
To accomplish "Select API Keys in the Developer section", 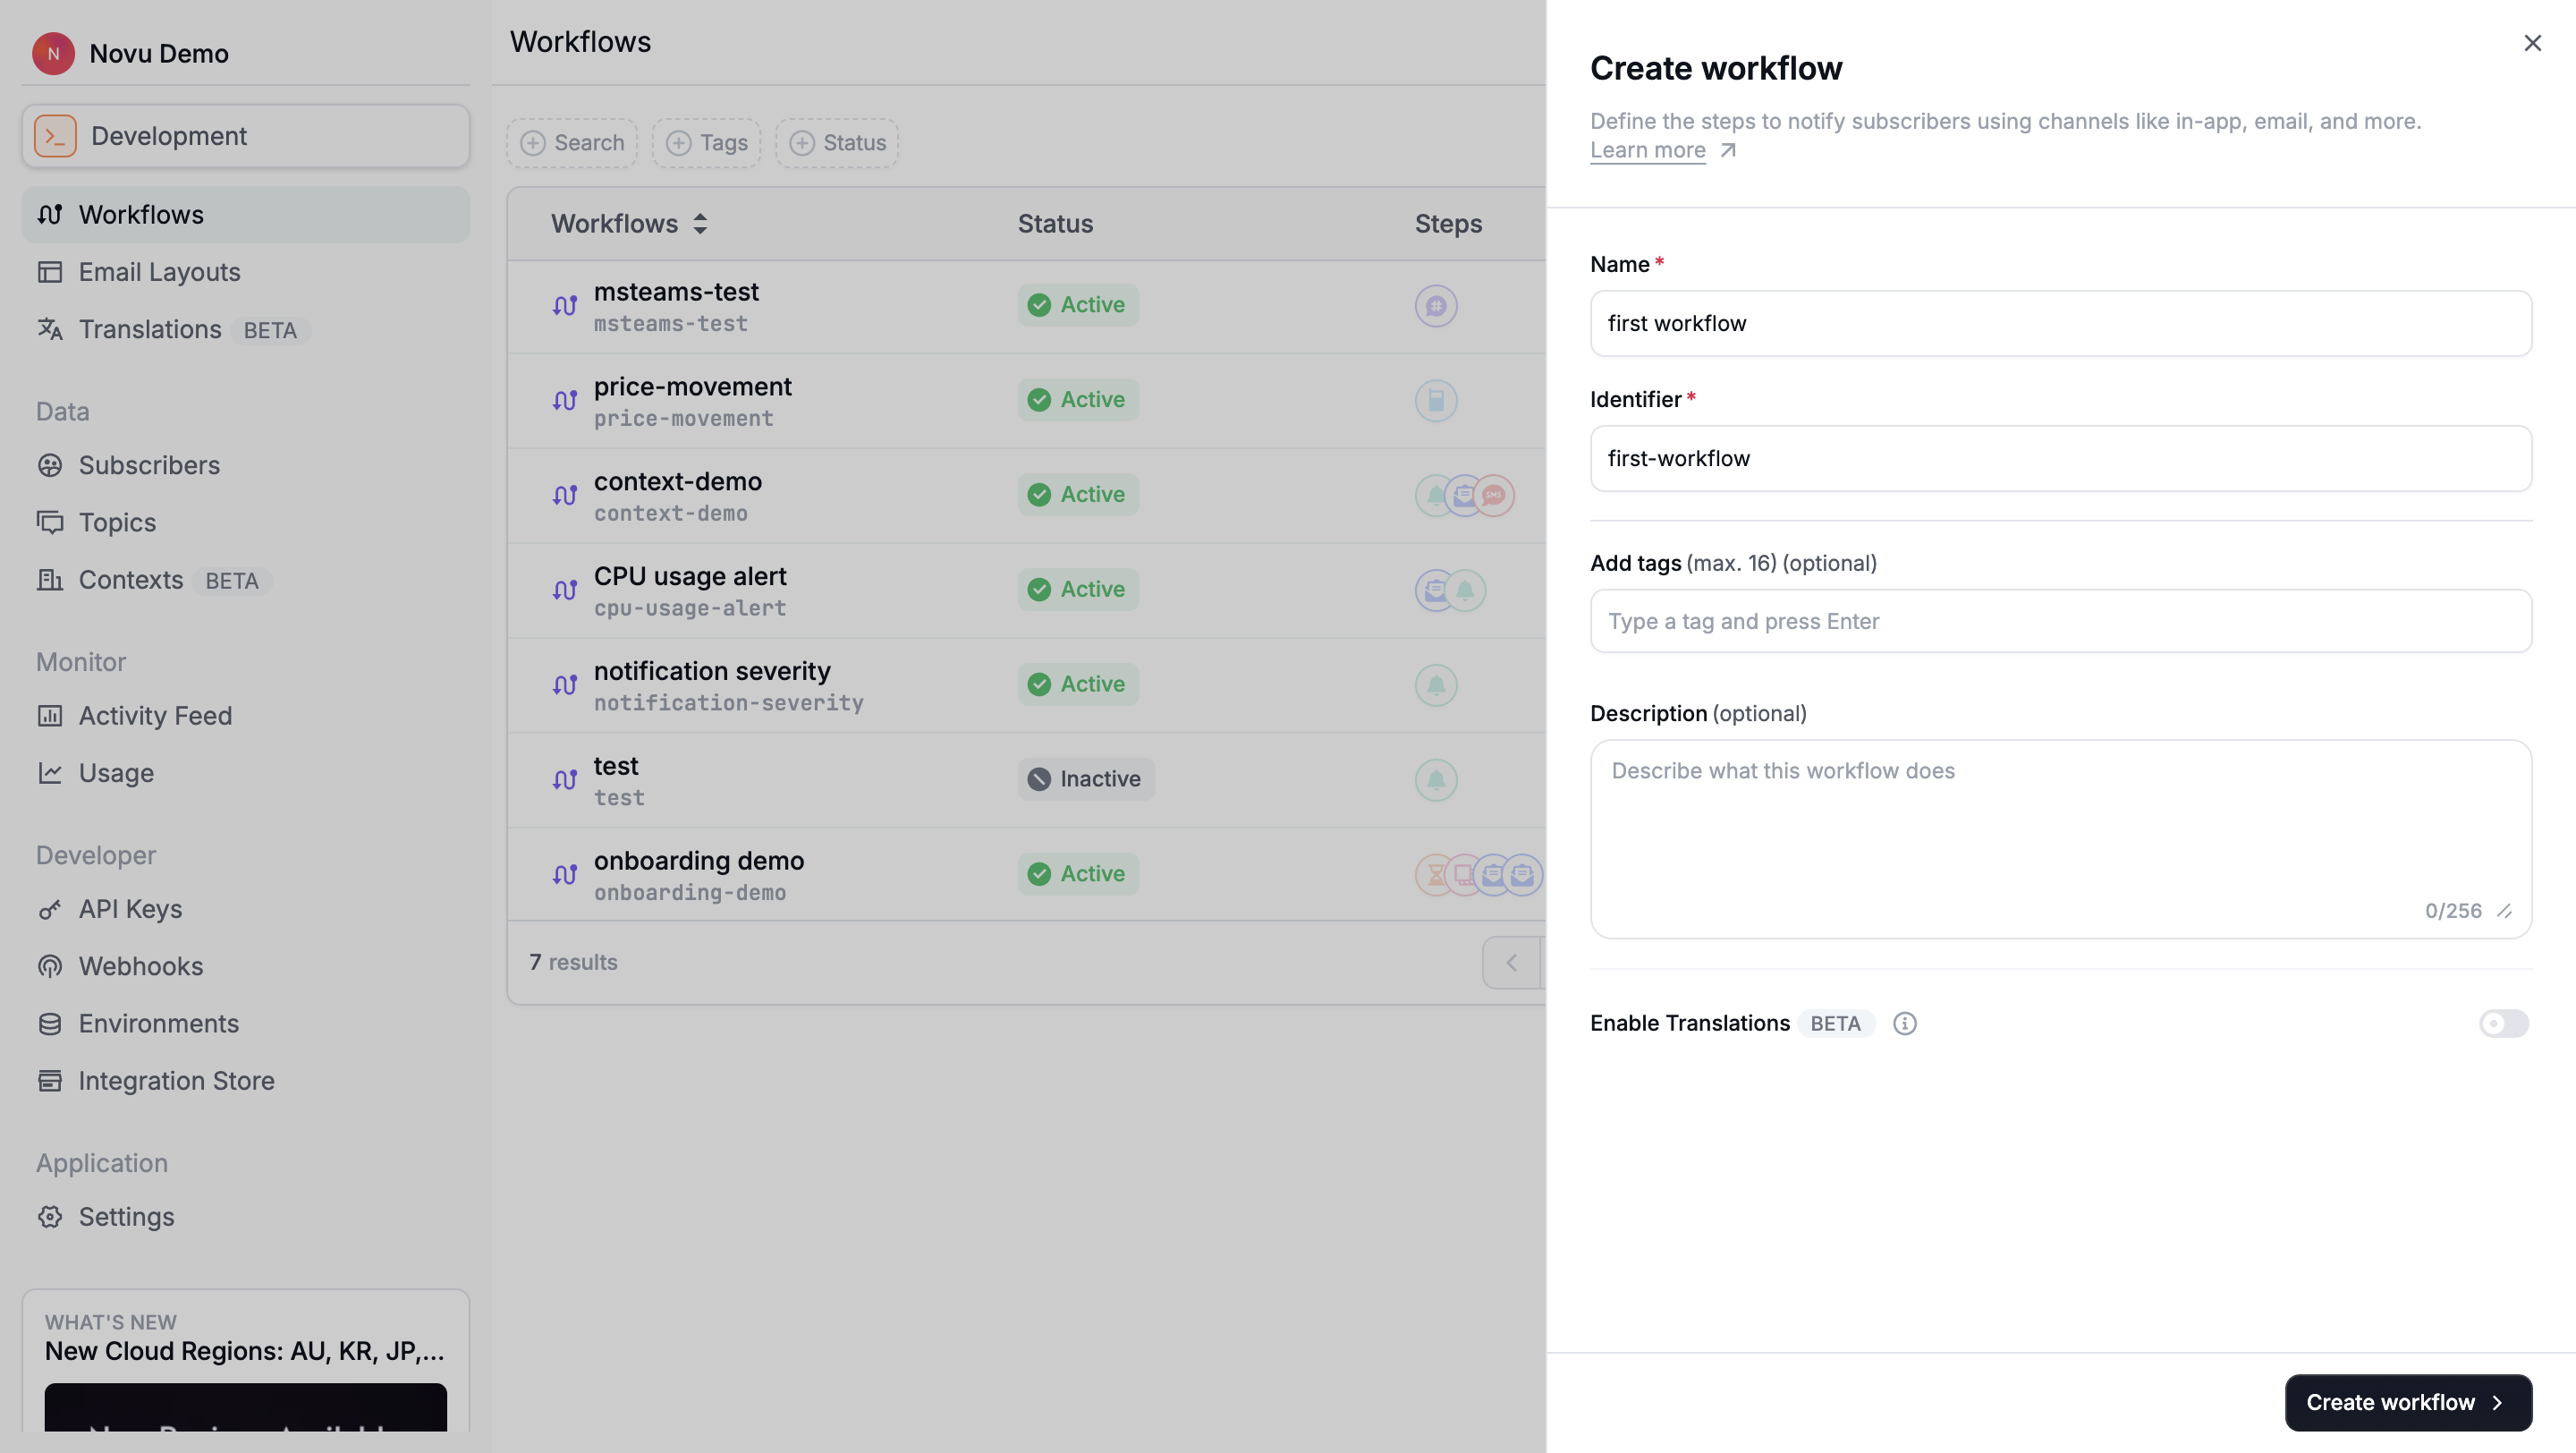I will (x=128, y=908).
